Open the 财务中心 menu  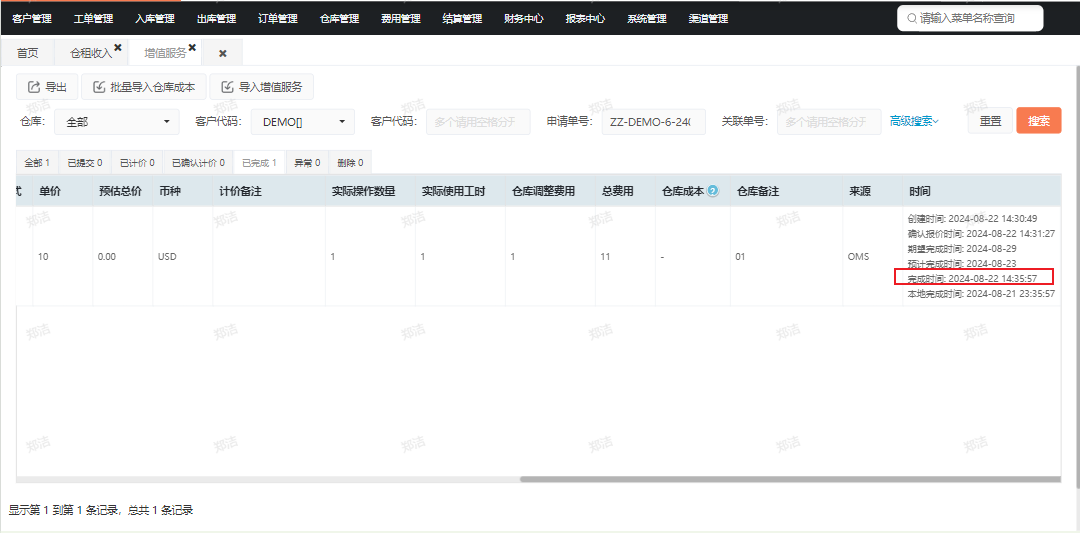[523, 19]
